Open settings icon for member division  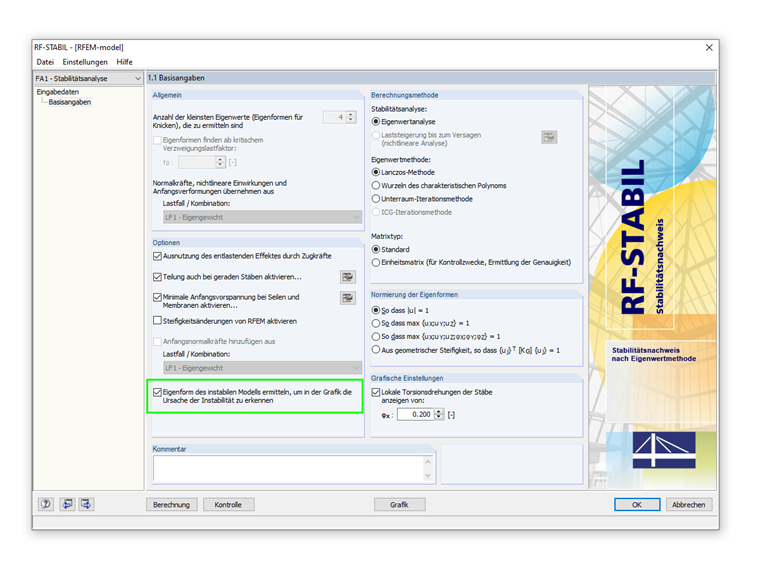pyautogui.click(x=348, y=277)
